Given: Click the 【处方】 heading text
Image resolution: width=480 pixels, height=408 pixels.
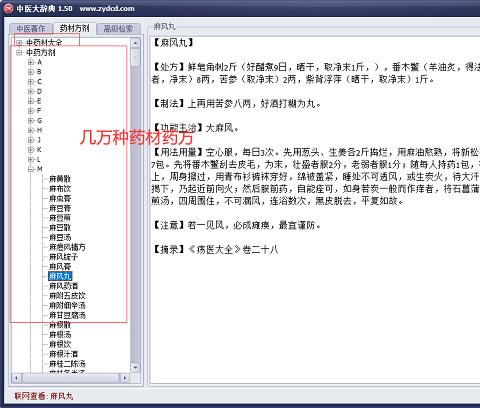Looking at the screenshot, I should click(169, 67).
